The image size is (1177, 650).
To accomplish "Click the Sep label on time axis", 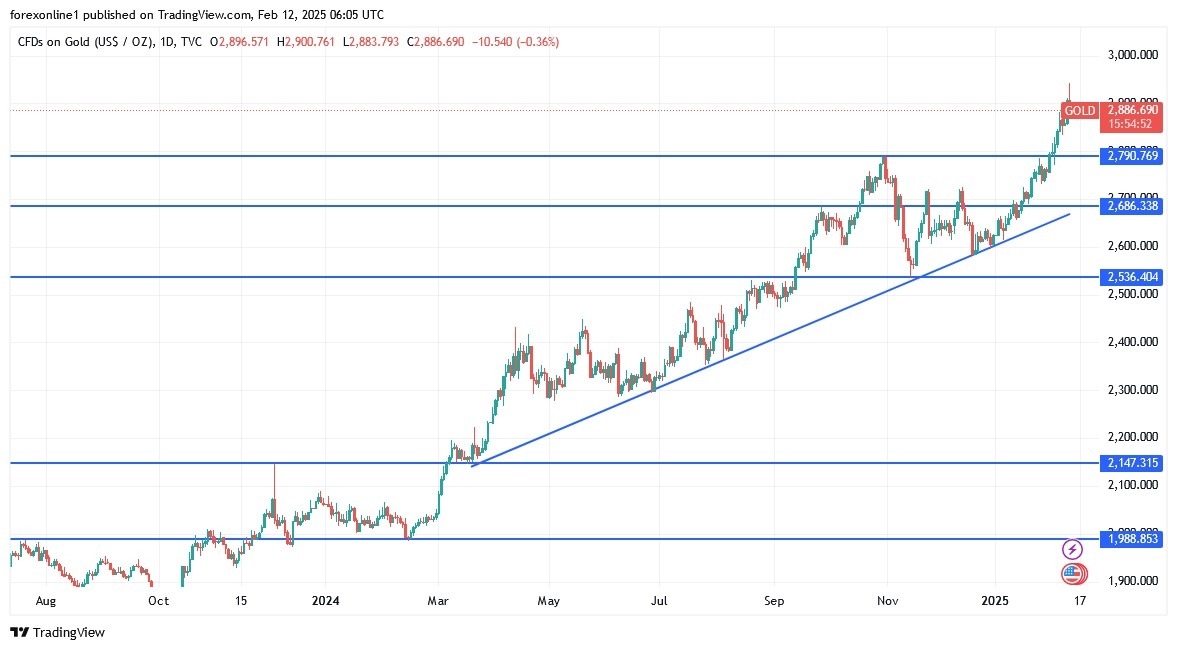I will [773, 601].
